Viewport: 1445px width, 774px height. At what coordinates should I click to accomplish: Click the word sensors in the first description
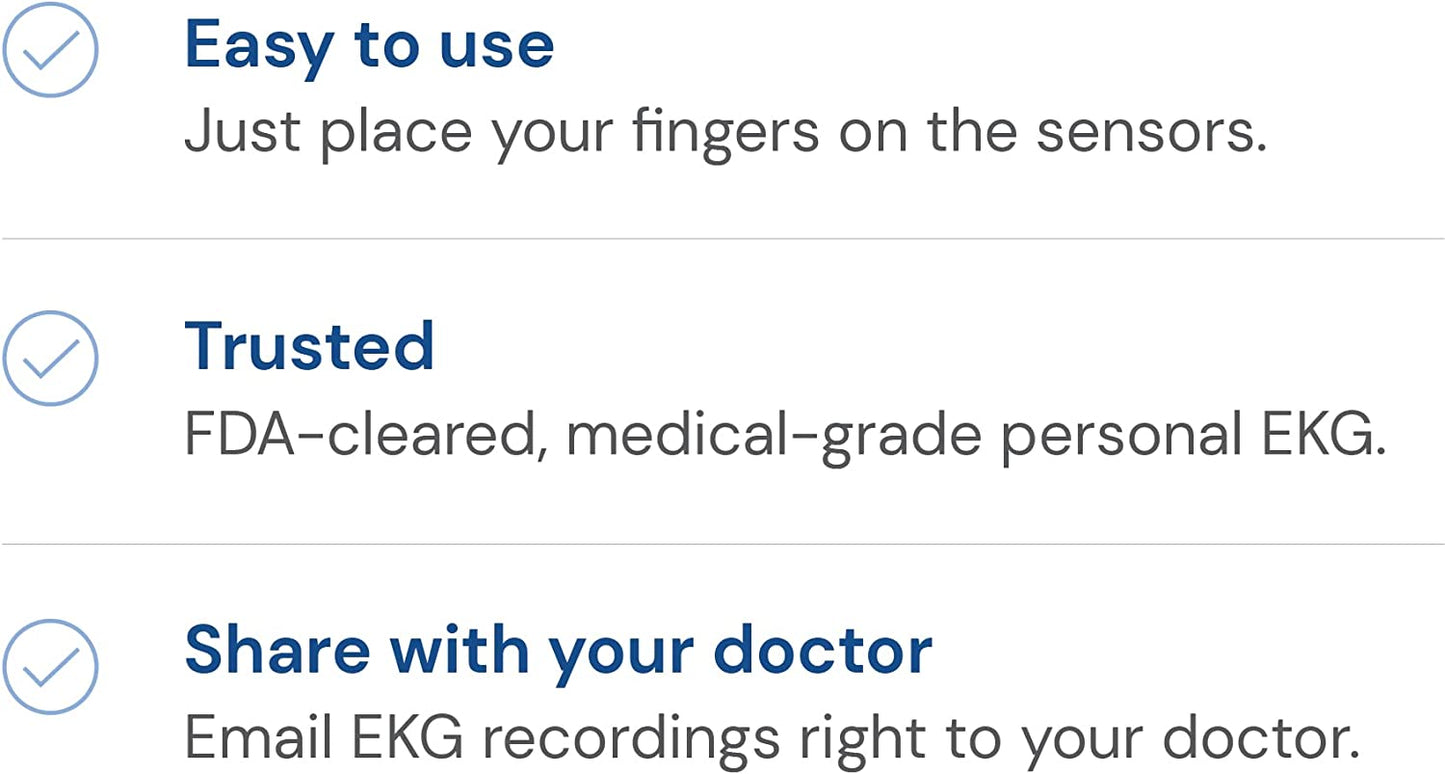point(1150,132)
